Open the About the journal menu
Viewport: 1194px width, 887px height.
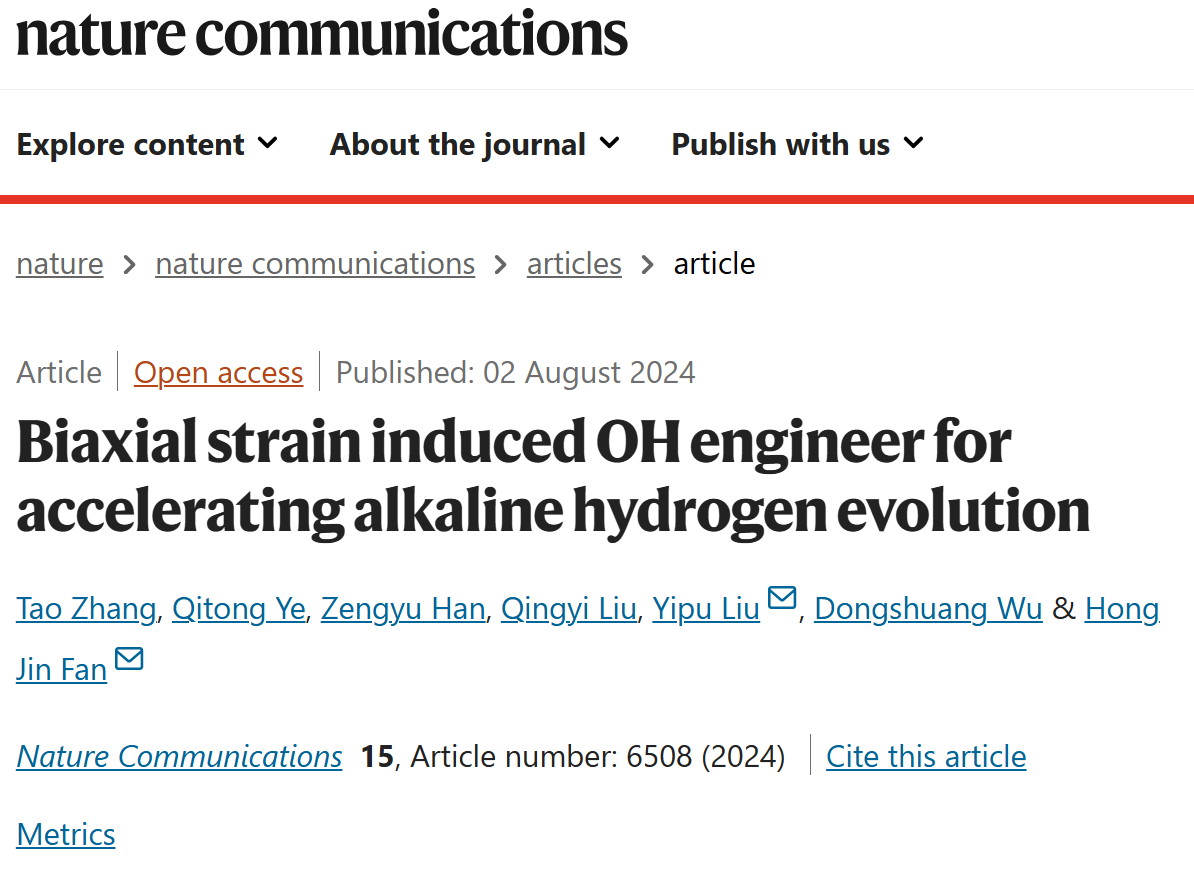click(474, 144)
